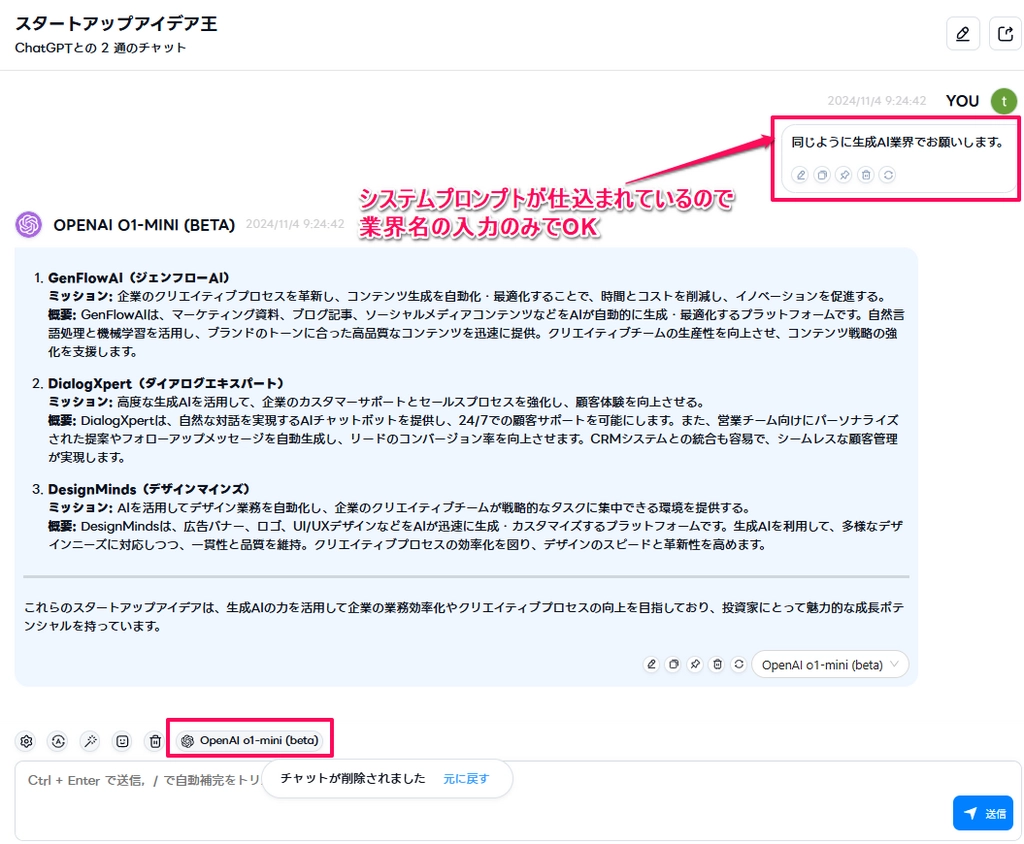Click the magic wand prompt icon
The height and width of the screenshot is (844, 1024).
(90, 741)
